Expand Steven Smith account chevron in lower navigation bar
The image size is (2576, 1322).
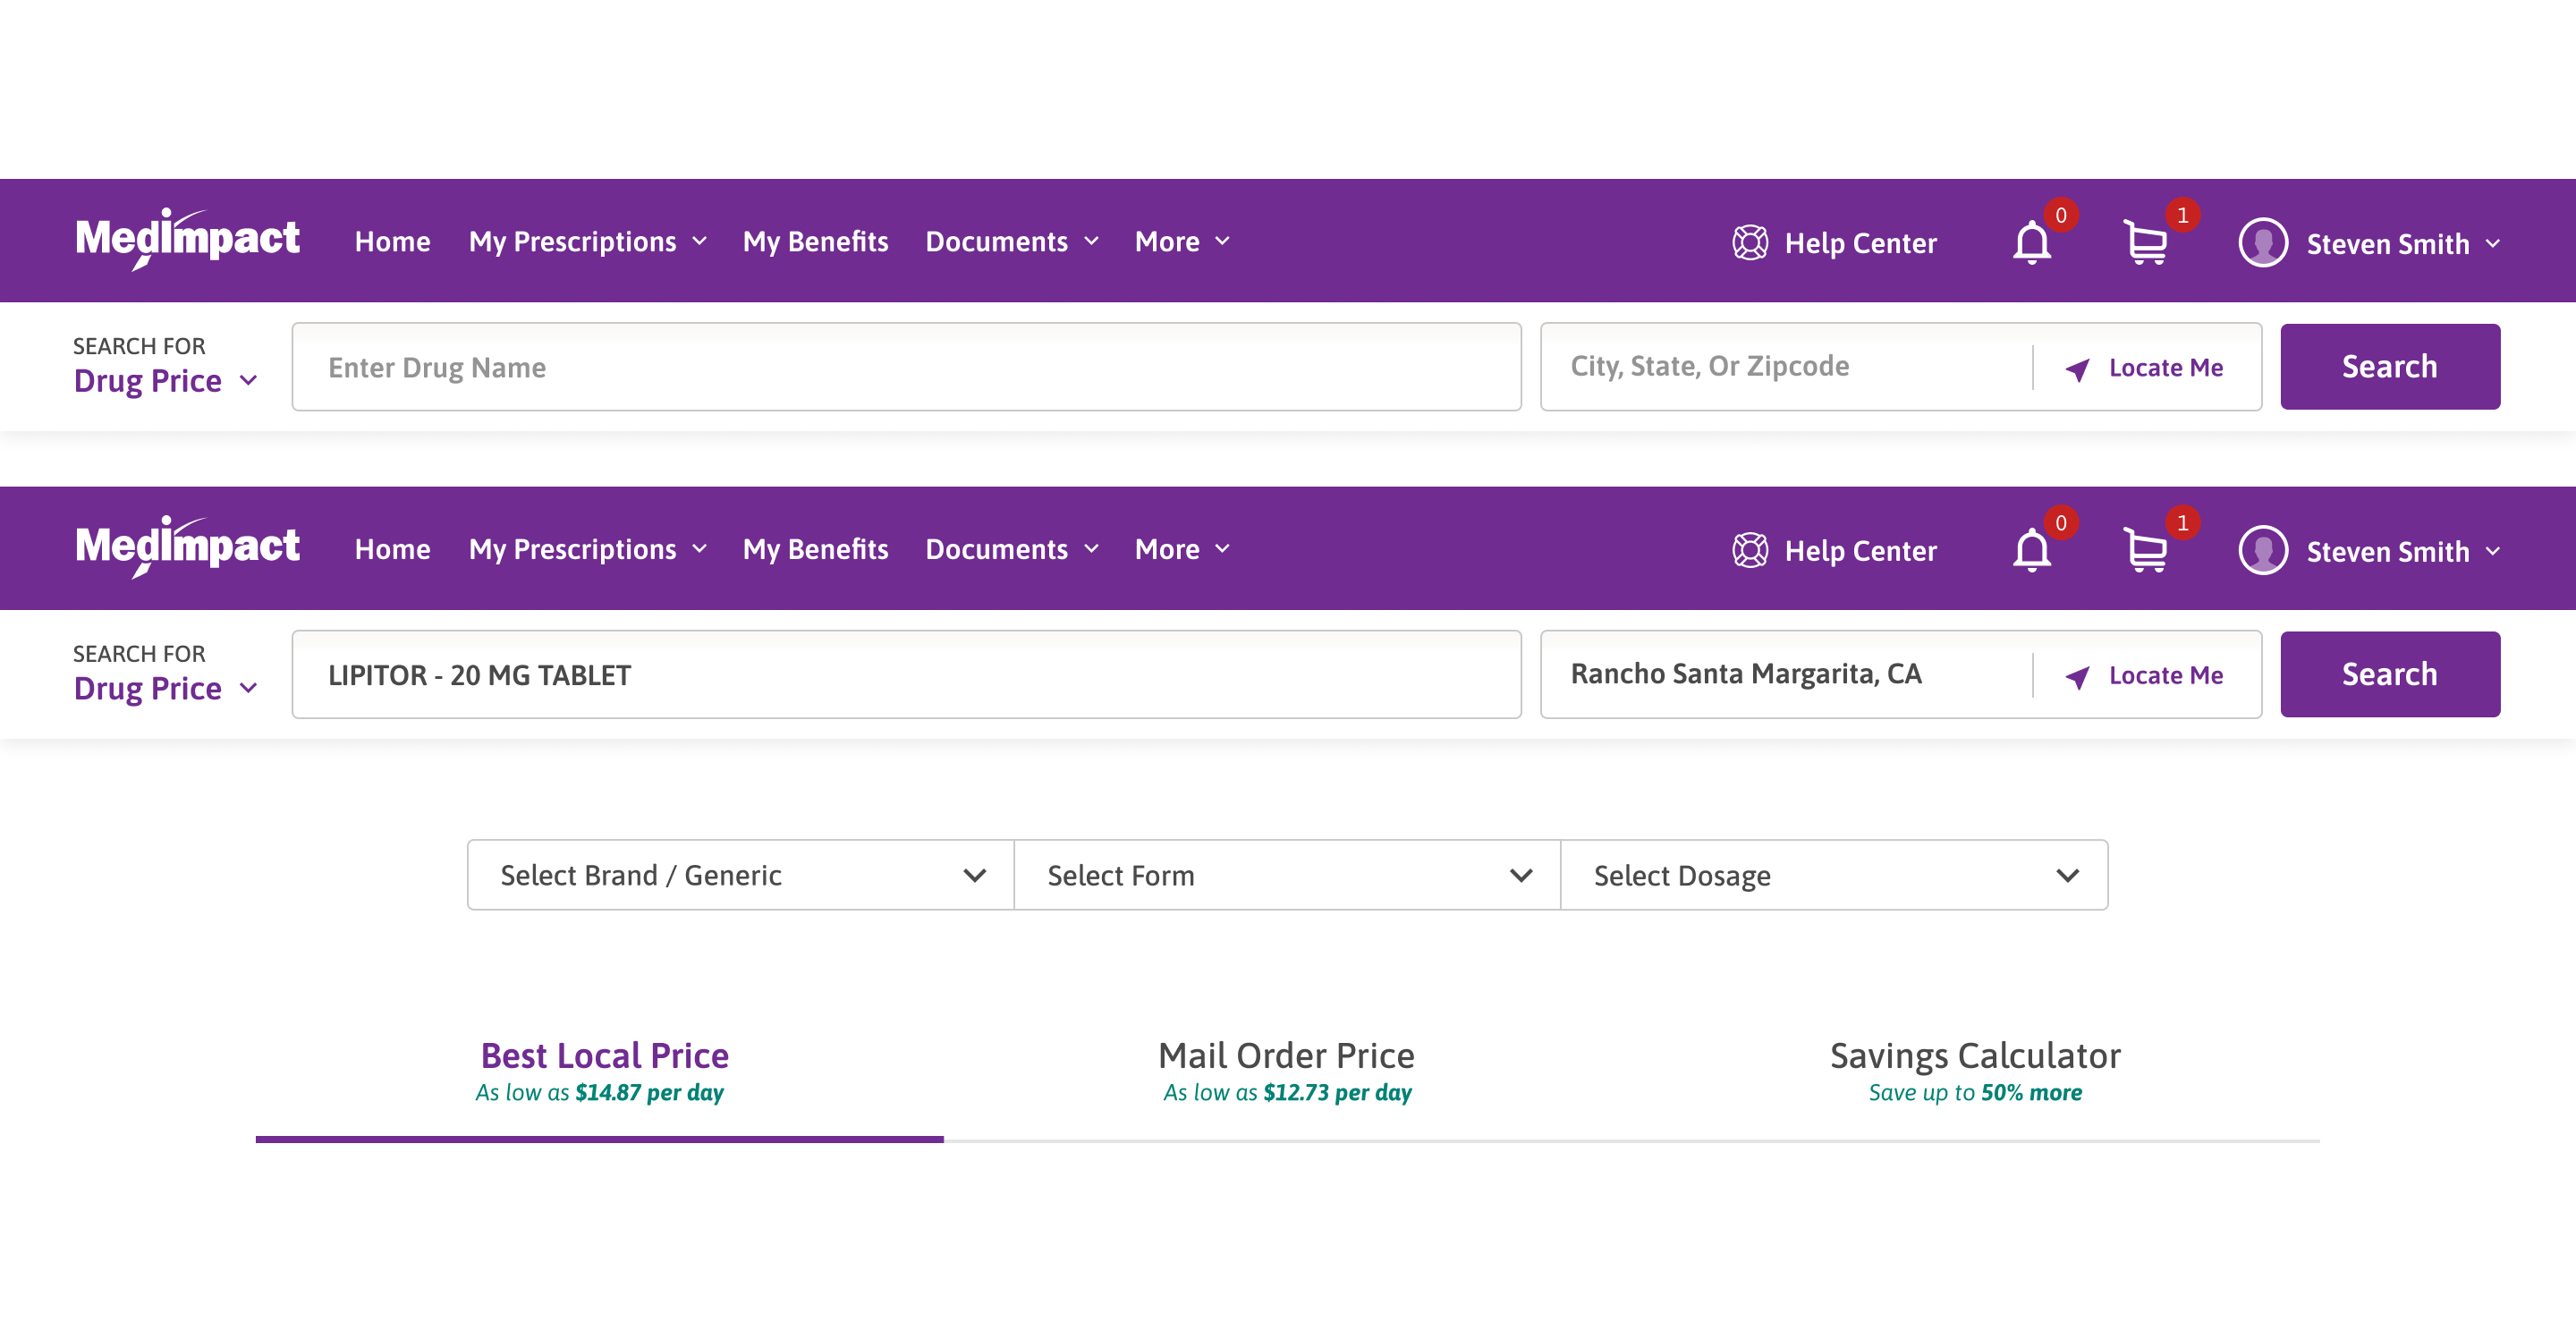(2492, 551)
